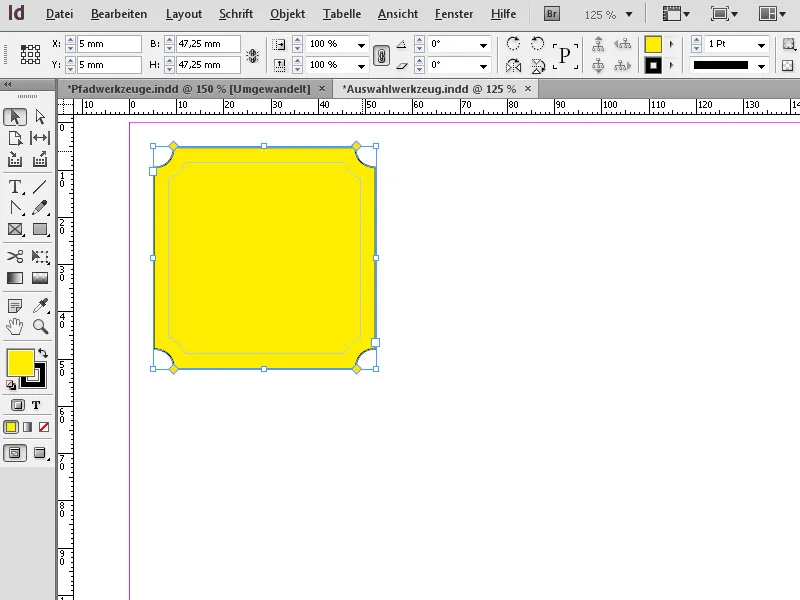Click yellow fill swatch in toolbox

click(x=20, y=362)
